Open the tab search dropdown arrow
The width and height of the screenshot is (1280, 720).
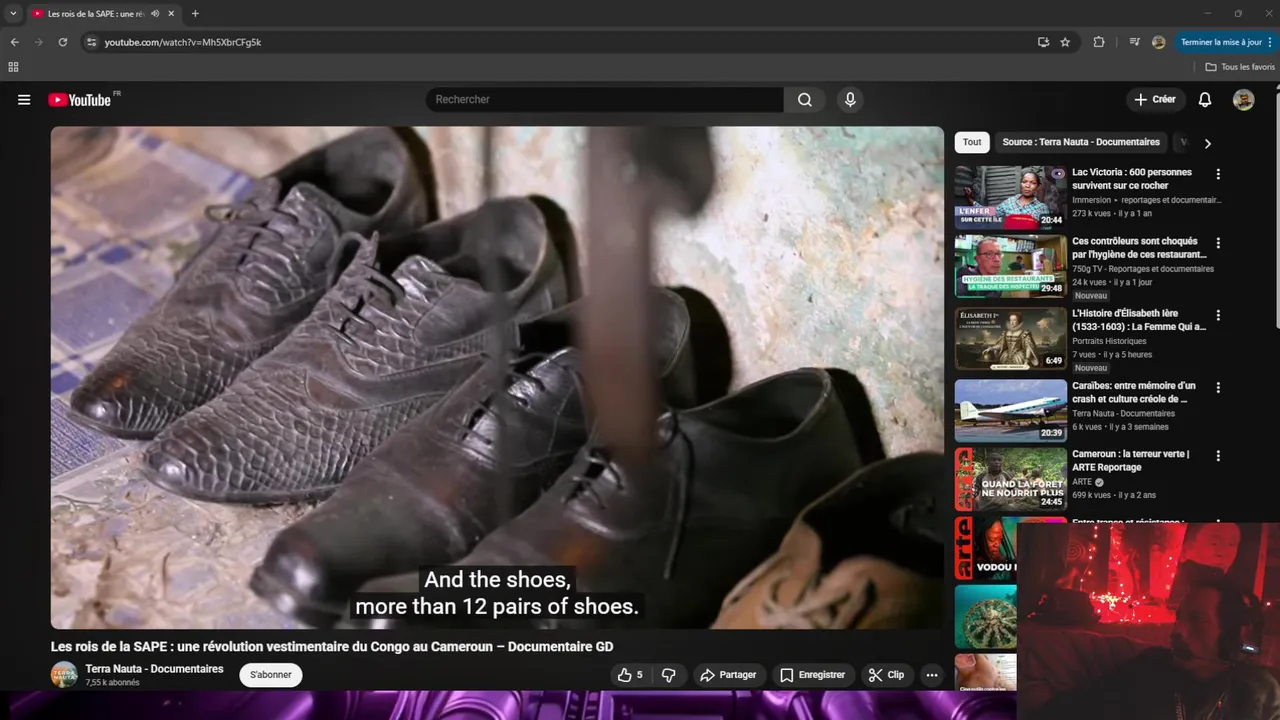13,14
